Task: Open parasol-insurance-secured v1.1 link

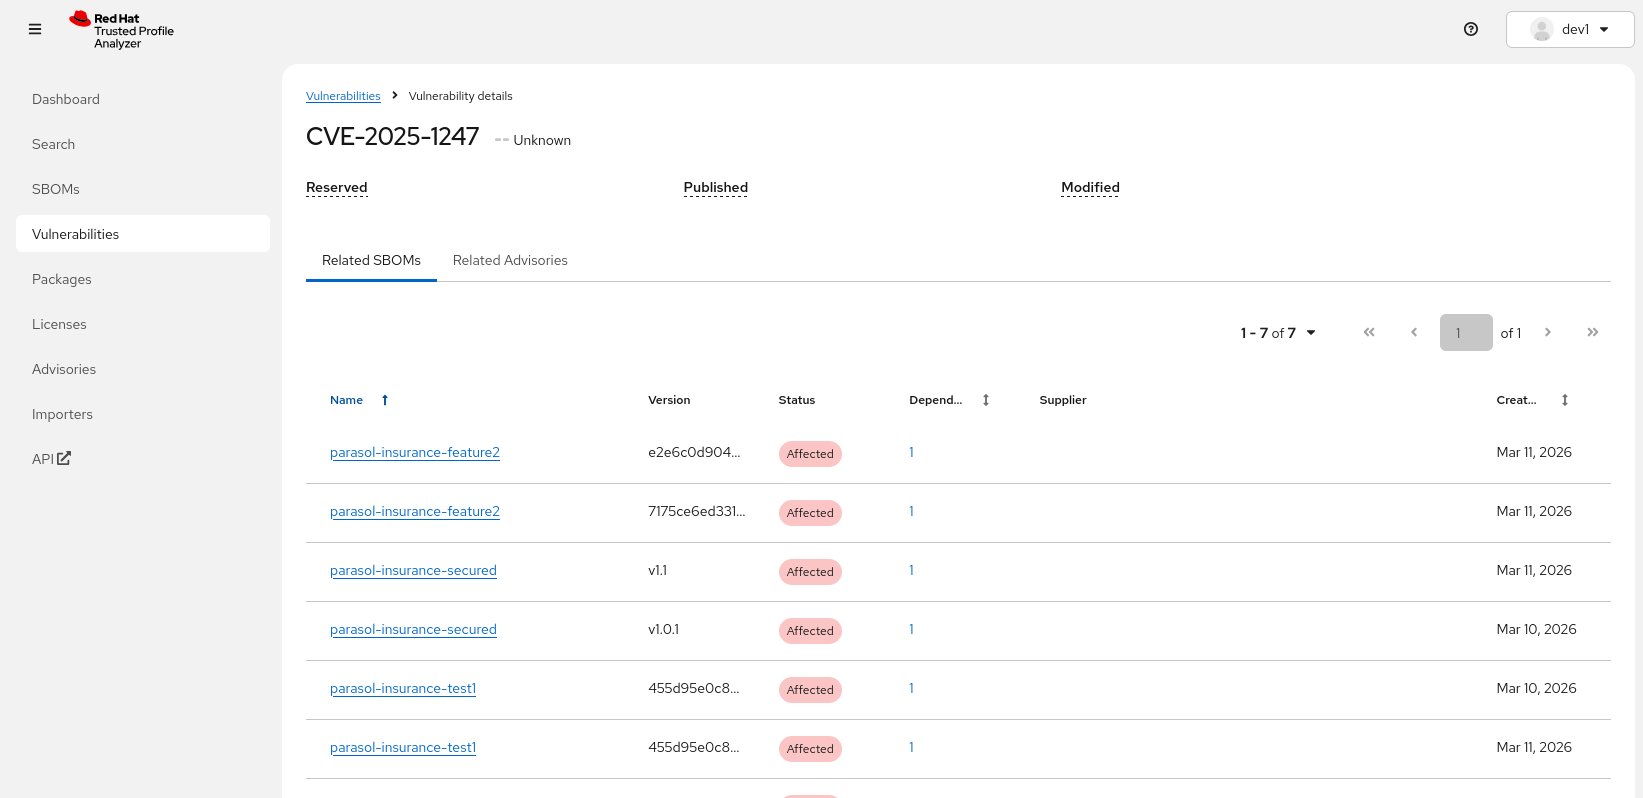Action: coord(413,571)
